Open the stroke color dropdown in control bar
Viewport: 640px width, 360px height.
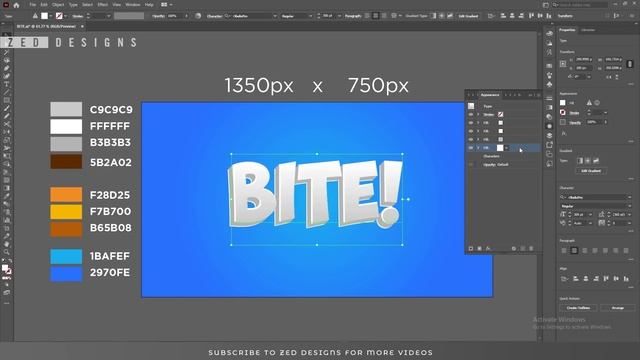(66, 16)
